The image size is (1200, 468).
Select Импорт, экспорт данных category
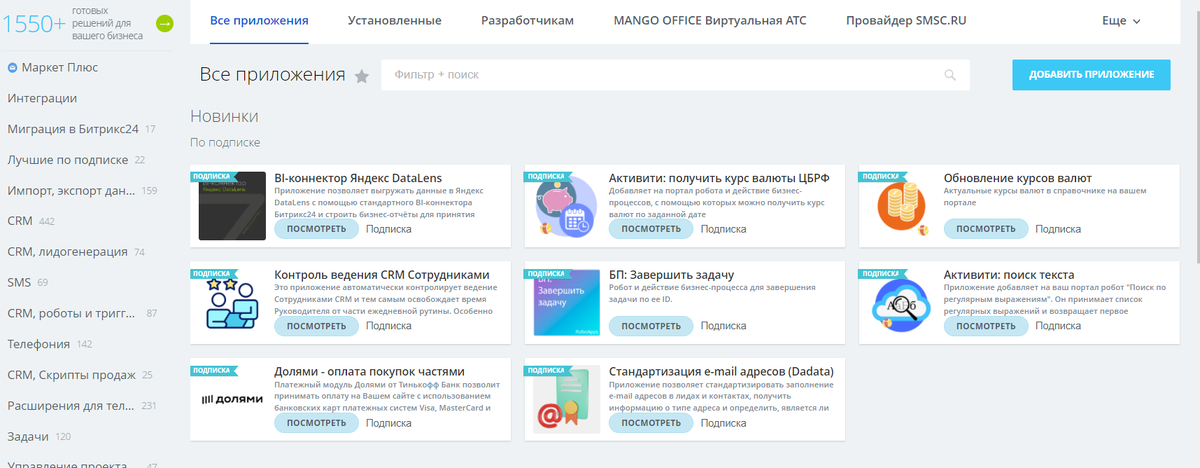[72, 190]
